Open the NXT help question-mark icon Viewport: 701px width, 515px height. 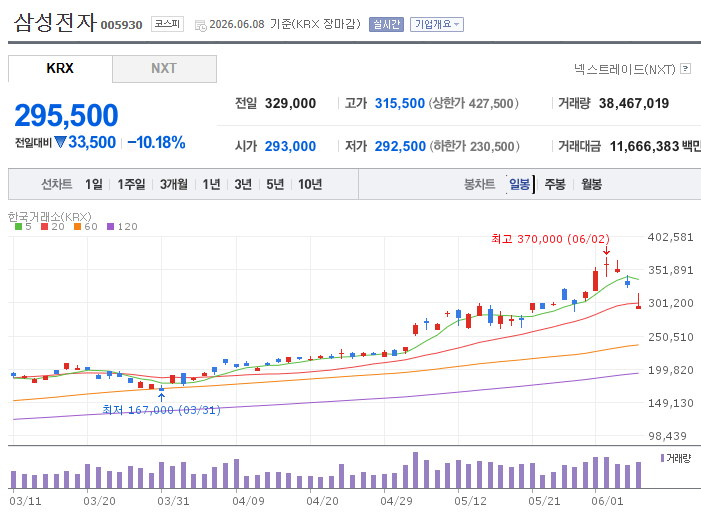pos(685,68)
